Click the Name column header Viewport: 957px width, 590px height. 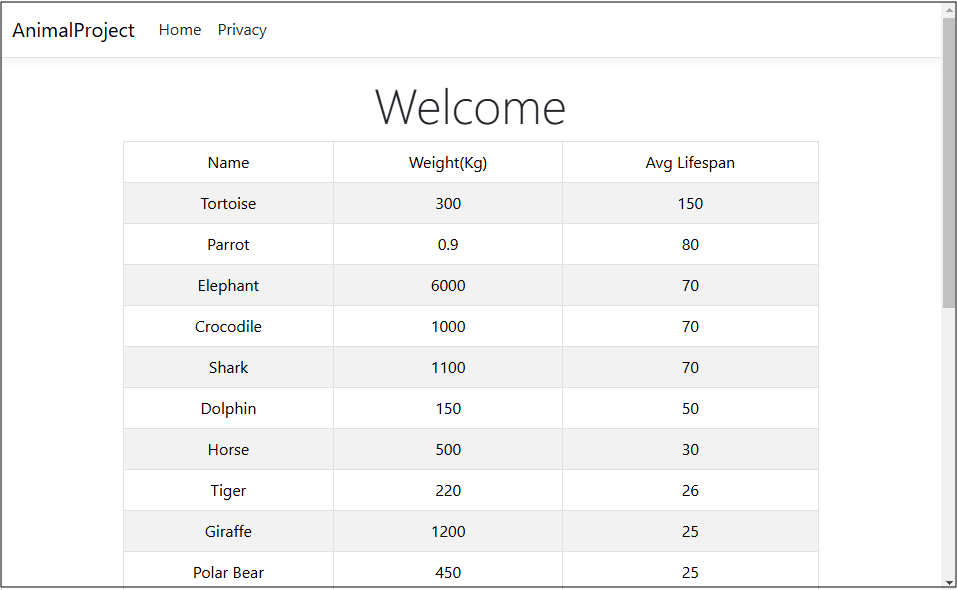(228, 162)
